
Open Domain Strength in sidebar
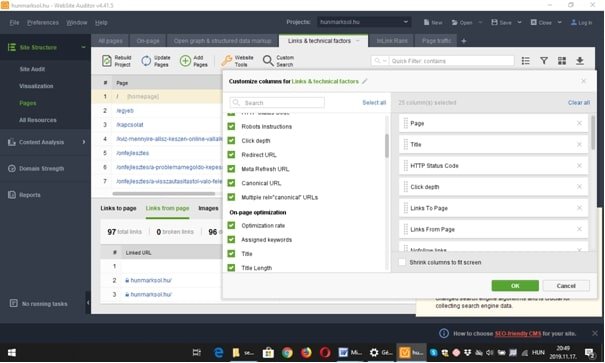[41, 169]
